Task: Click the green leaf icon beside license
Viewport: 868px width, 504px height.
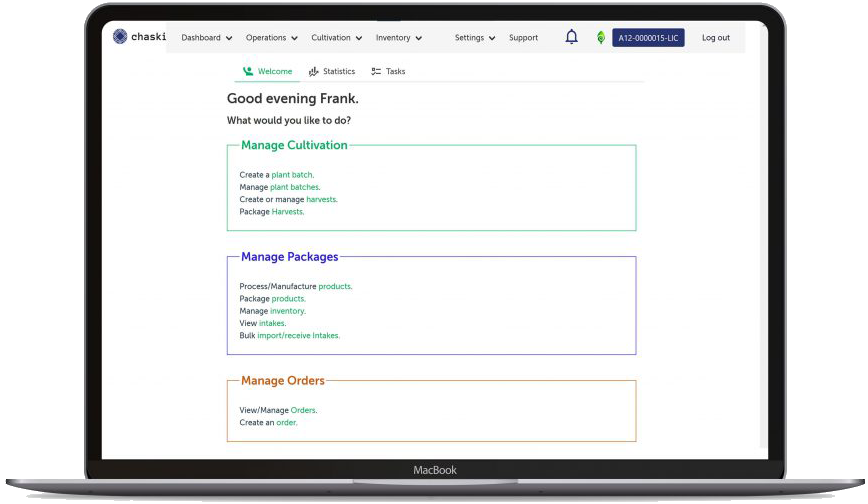Action: (x=600, y=38)
